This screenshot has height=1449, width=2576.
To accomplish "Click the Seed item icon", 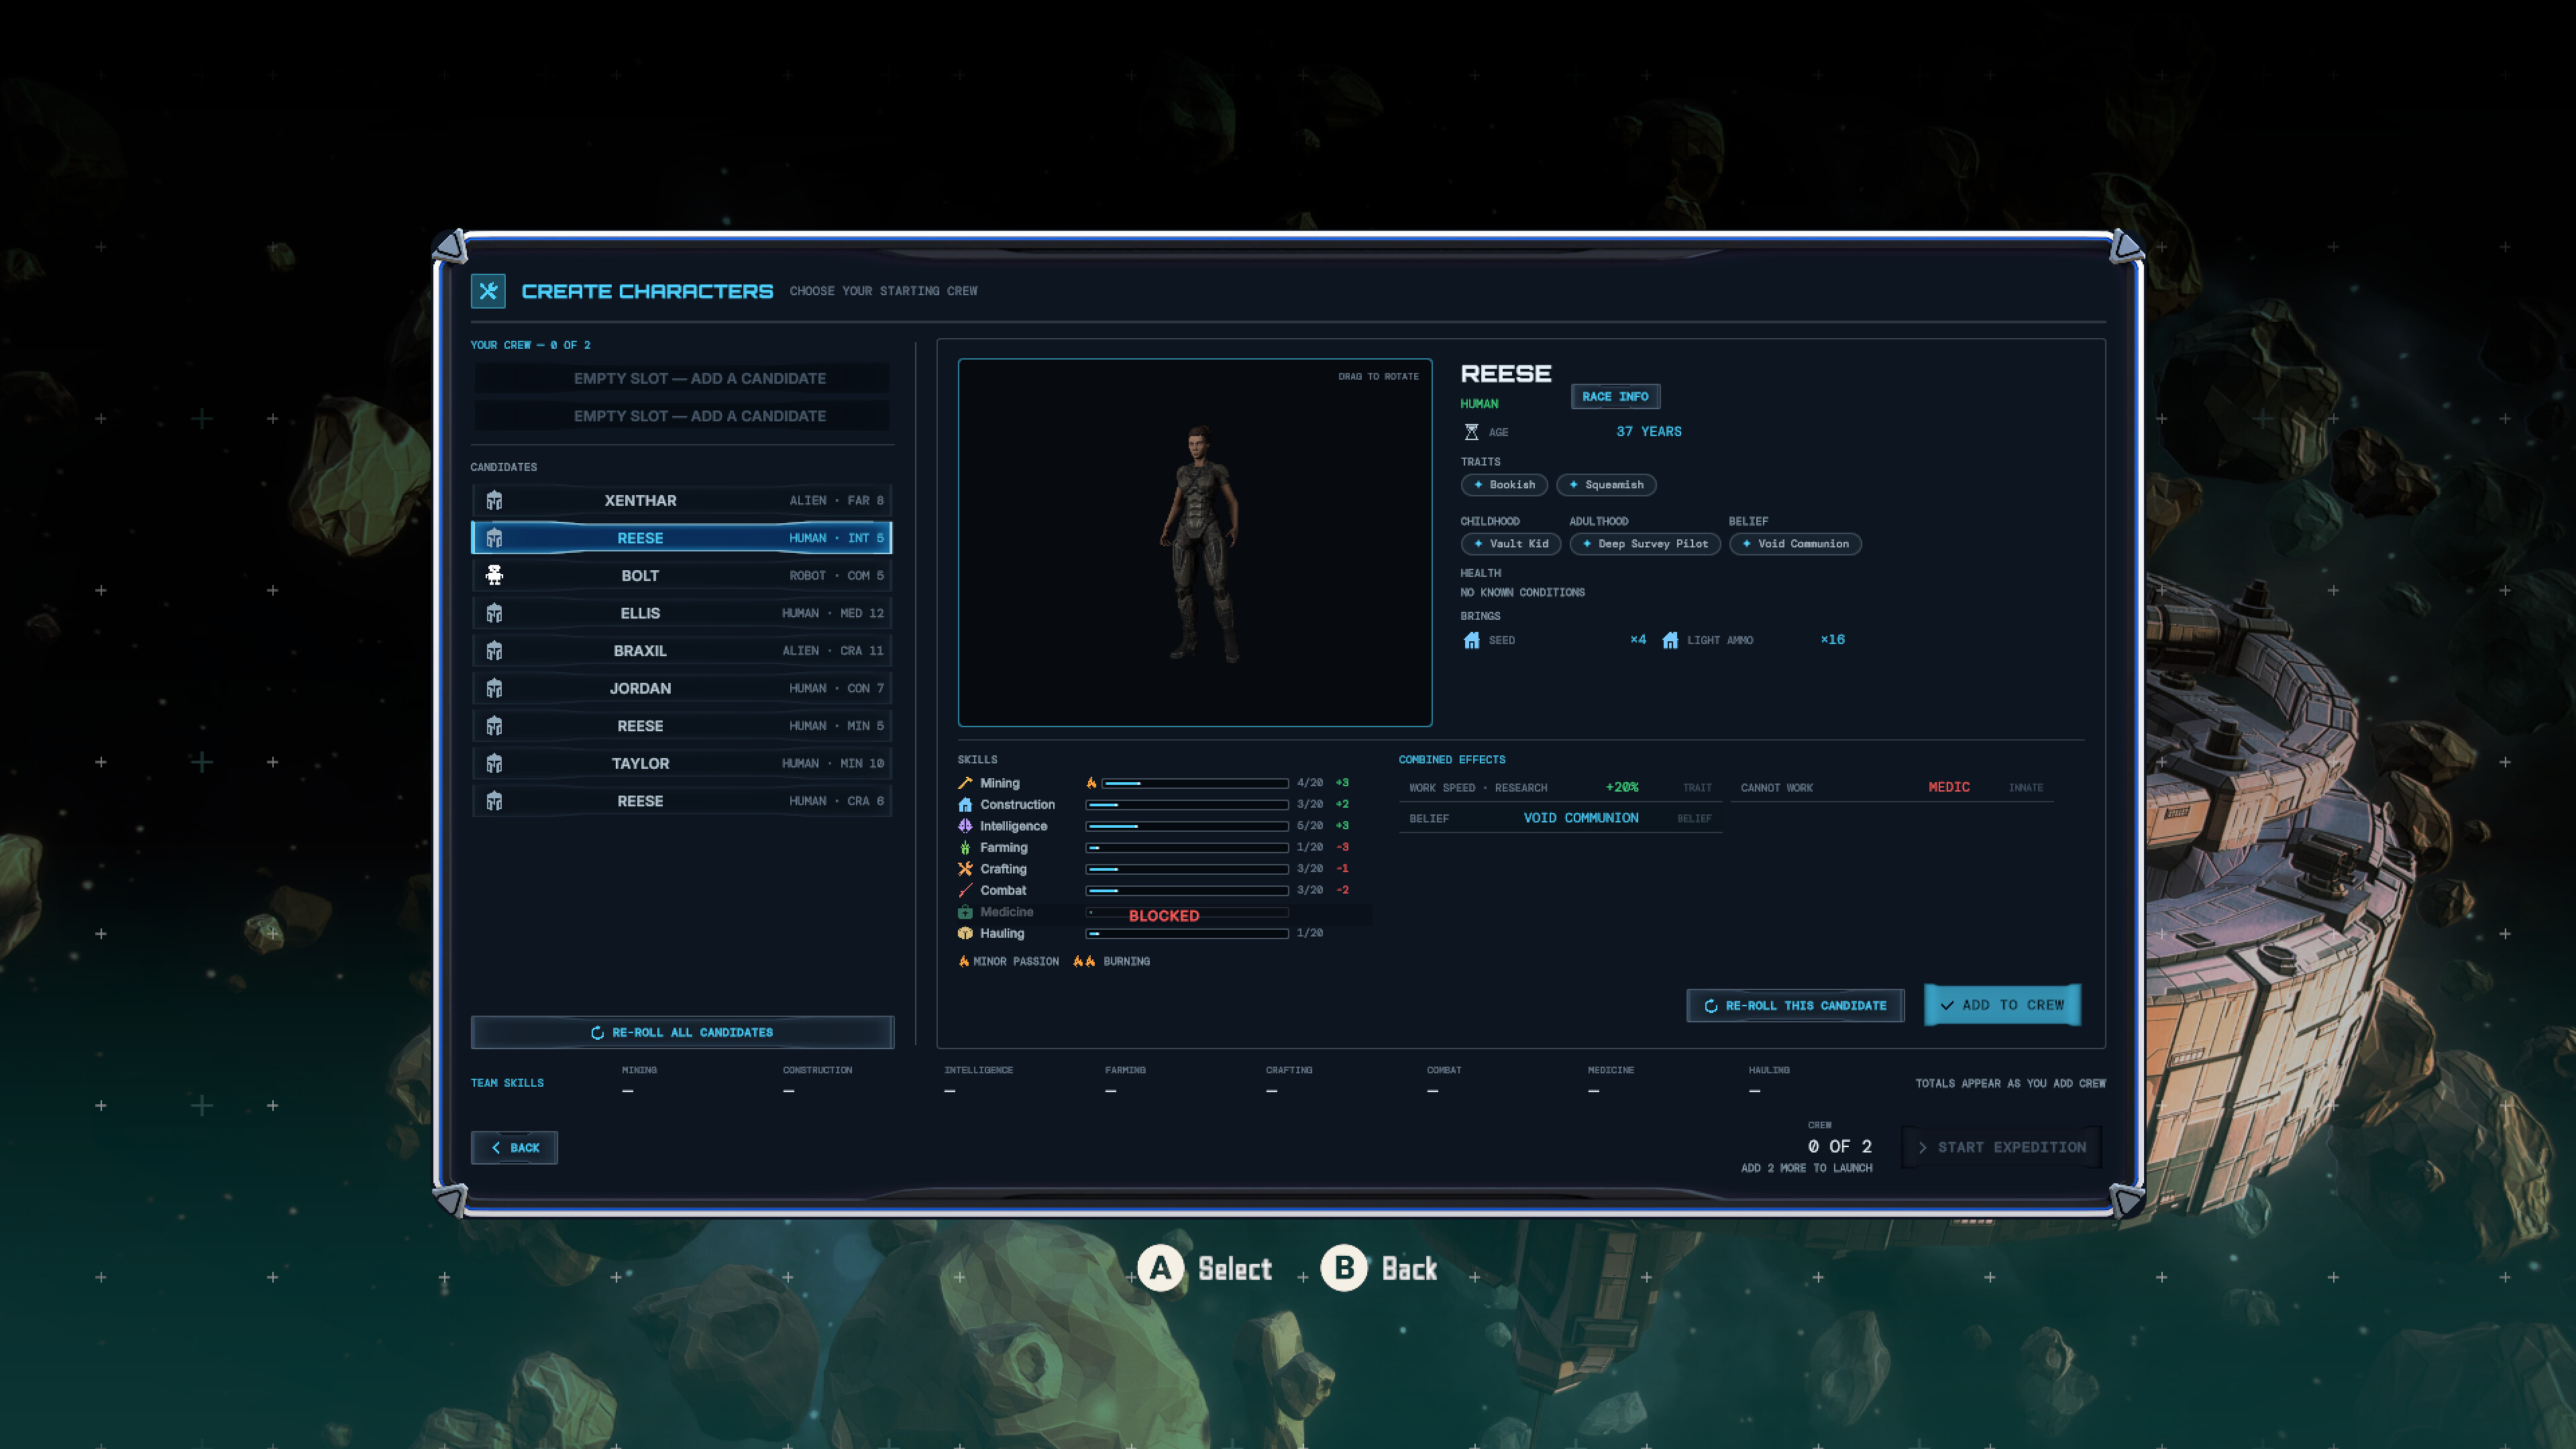I will click(x=1471, y=640).
